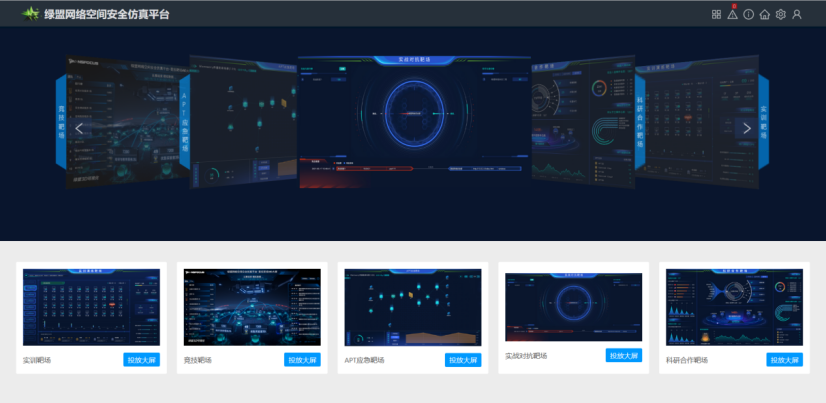Open the 竞技靶场 card thumbnail

(252, 307)
